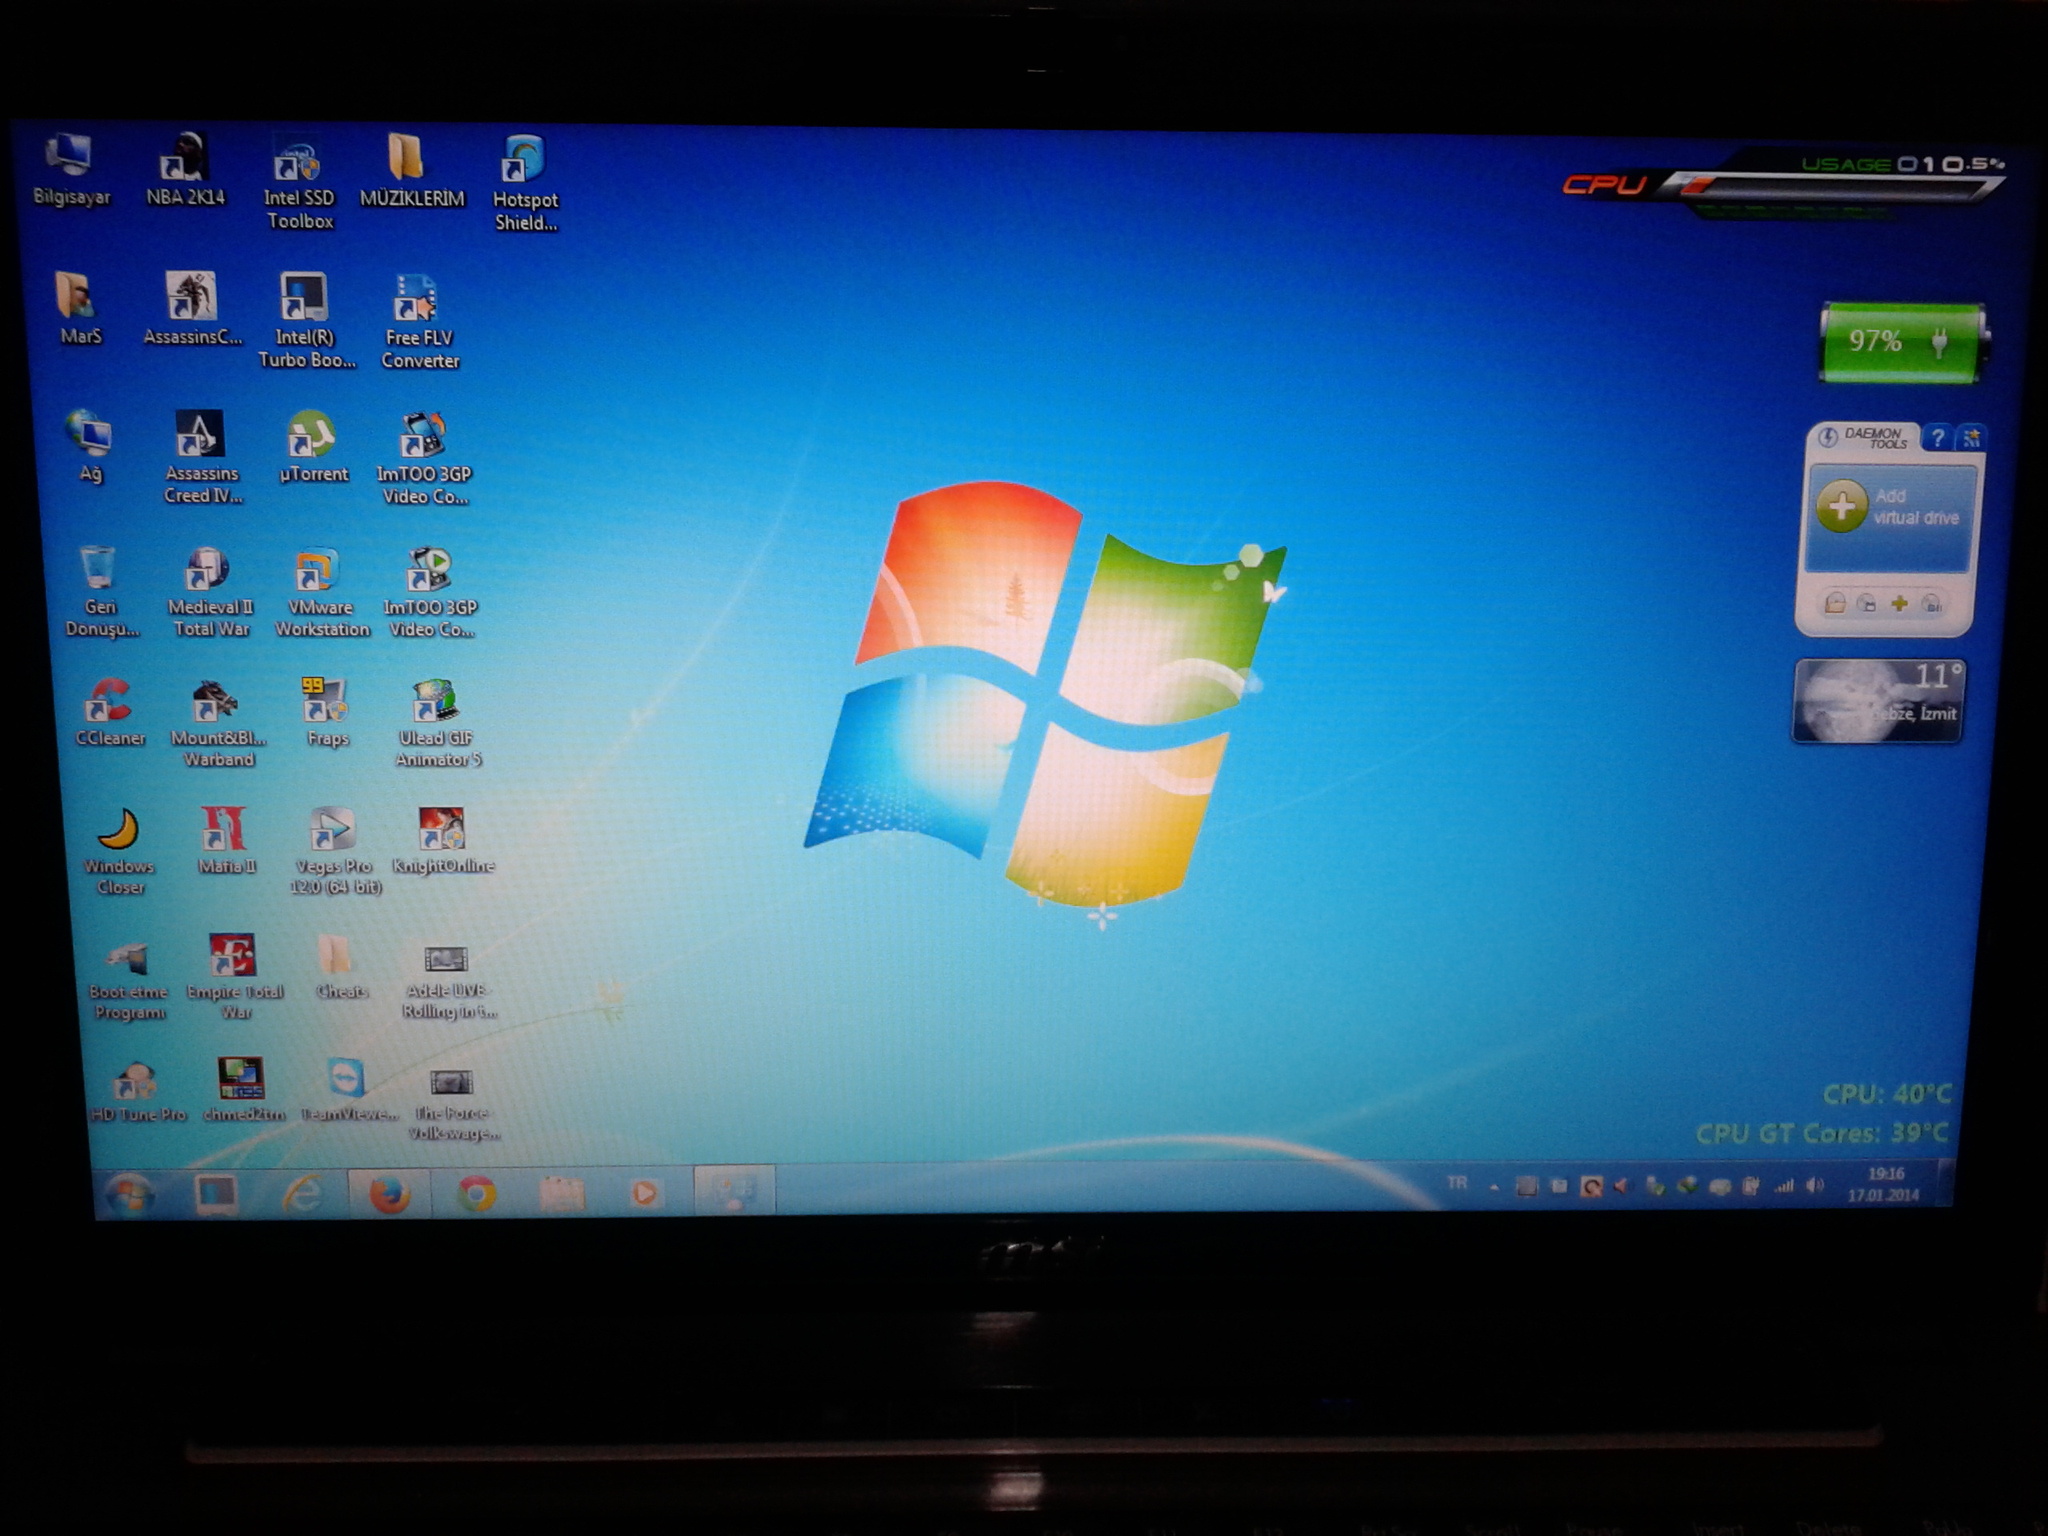The height and width of the screenshot is (1536, 2048).
Task: Open Windows Media Player on taskbar
Action: [644, 1192]
